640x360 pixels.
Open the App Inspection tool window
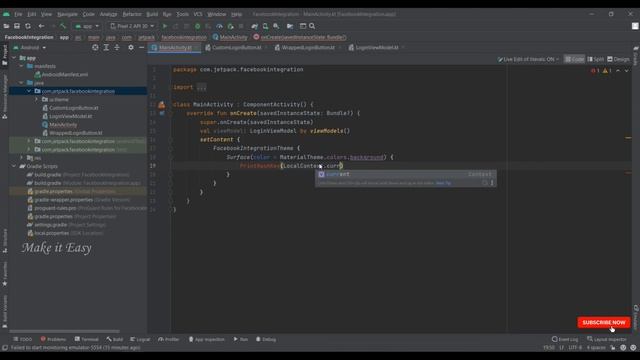coord(207,340)
